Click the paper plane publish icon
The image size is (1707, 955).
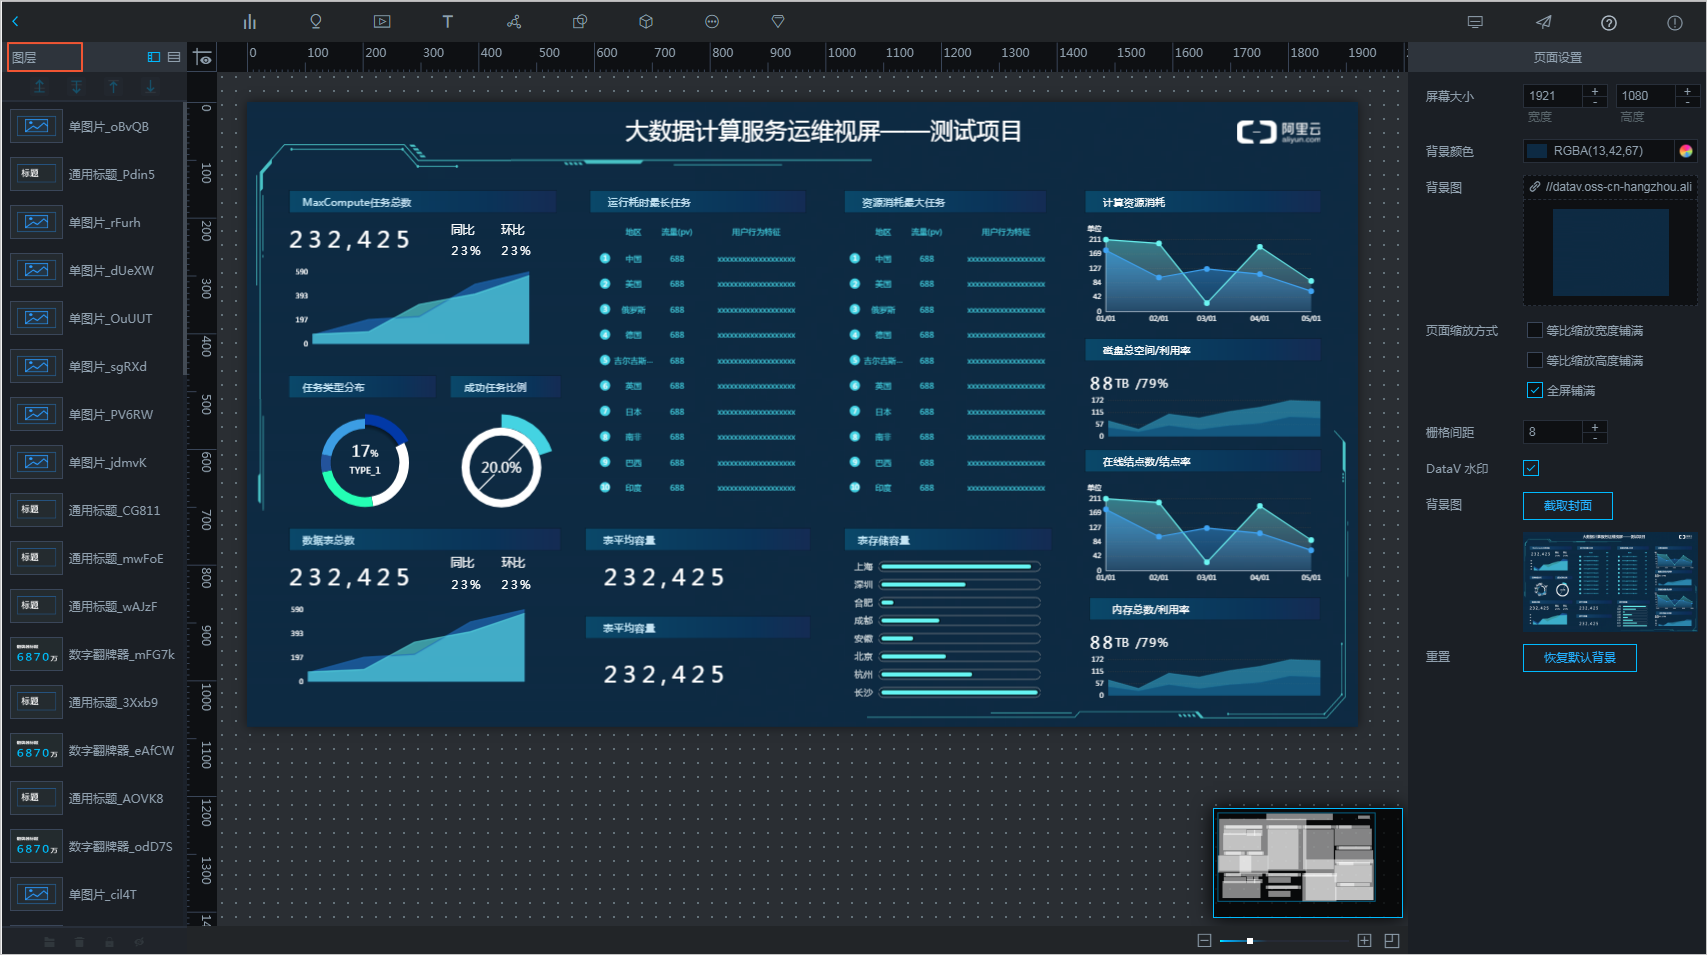(x=1544, y=22)
